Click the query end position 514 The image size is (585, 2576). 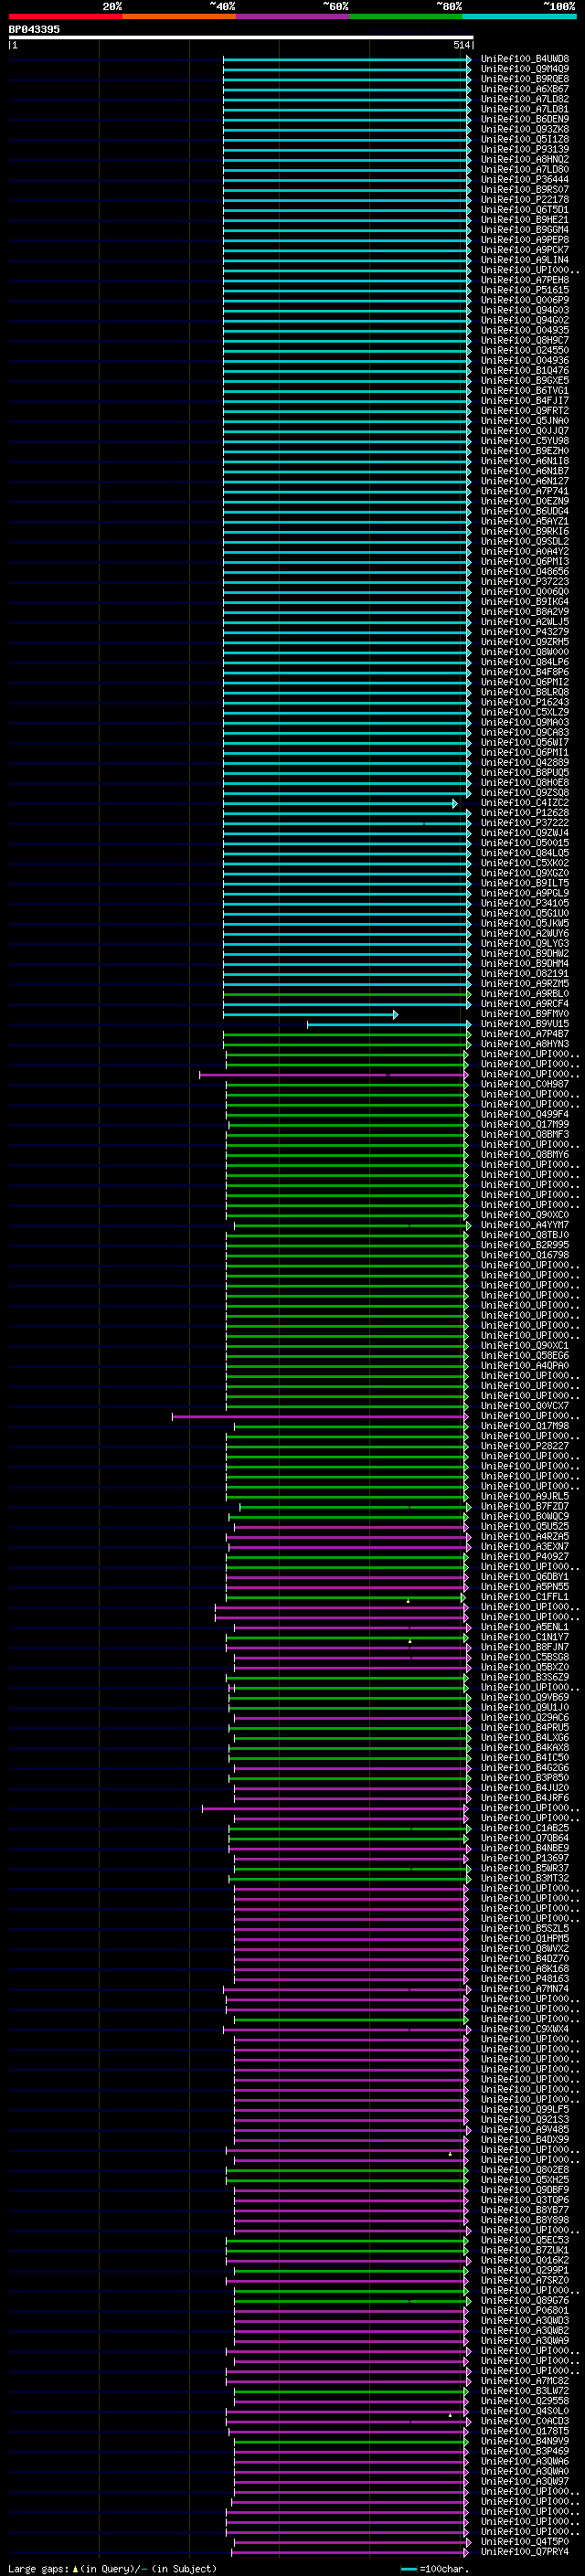point(461,45)
